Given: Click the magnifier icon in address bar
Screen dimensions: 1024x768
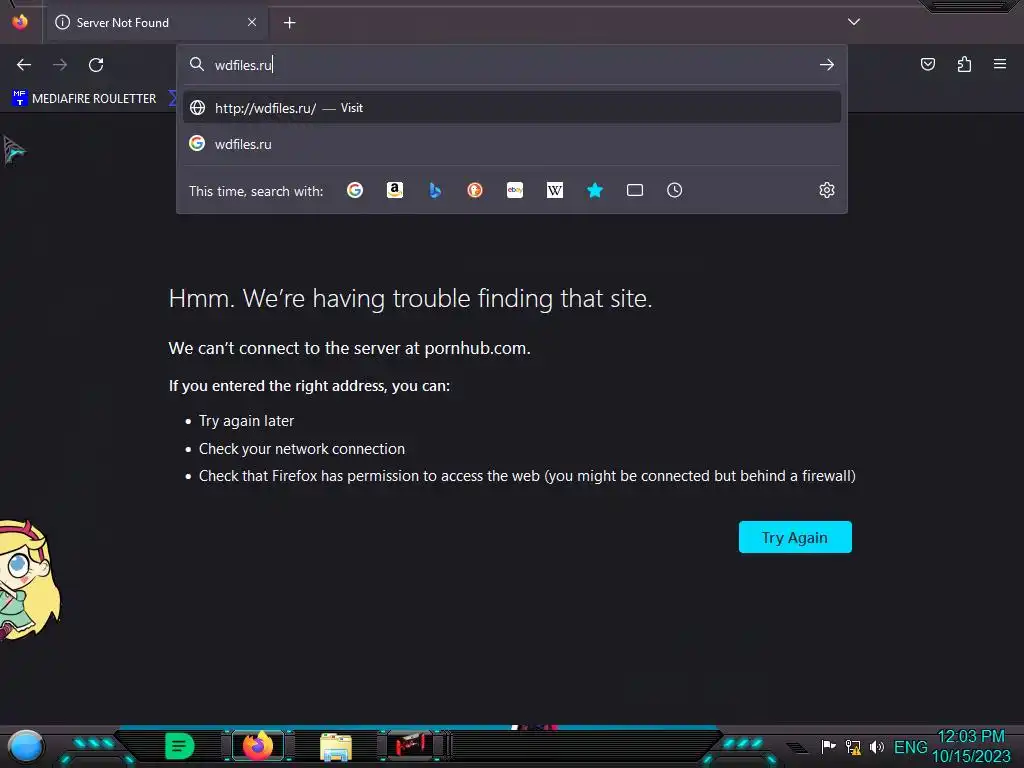Looking at the screenshot, I should 197,64.
